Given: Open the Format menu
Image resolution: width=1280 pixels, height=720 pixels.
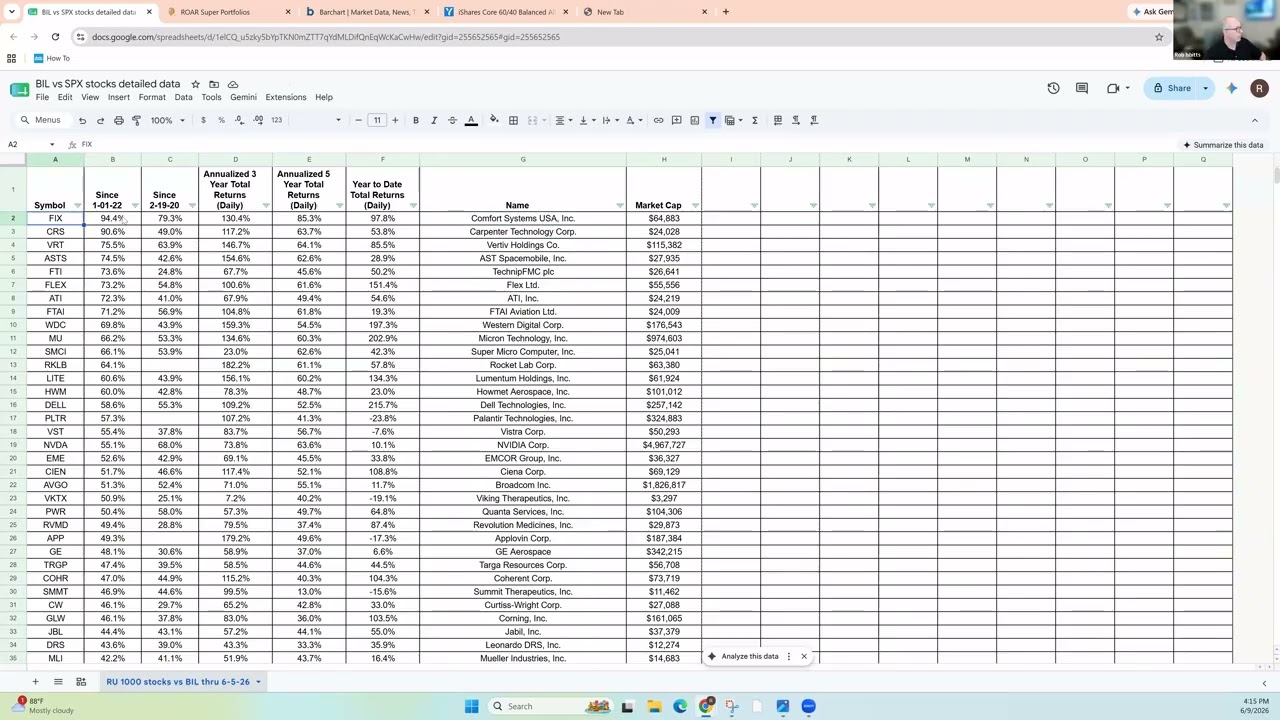Looking at the screenshot, I should pos(152,97).
